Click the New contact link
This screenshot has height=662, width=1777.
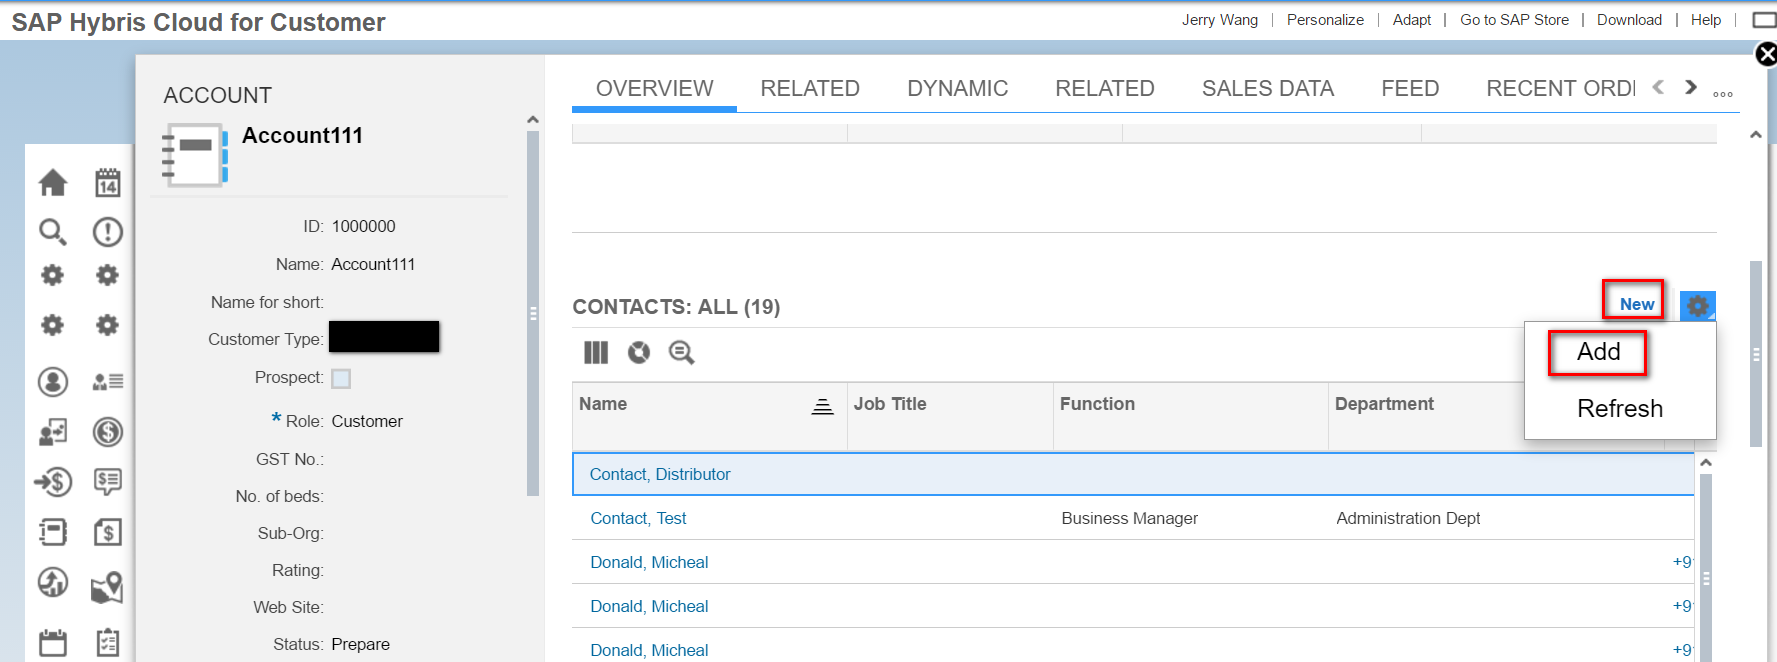pyautogui.click(x=1637, y=304)
